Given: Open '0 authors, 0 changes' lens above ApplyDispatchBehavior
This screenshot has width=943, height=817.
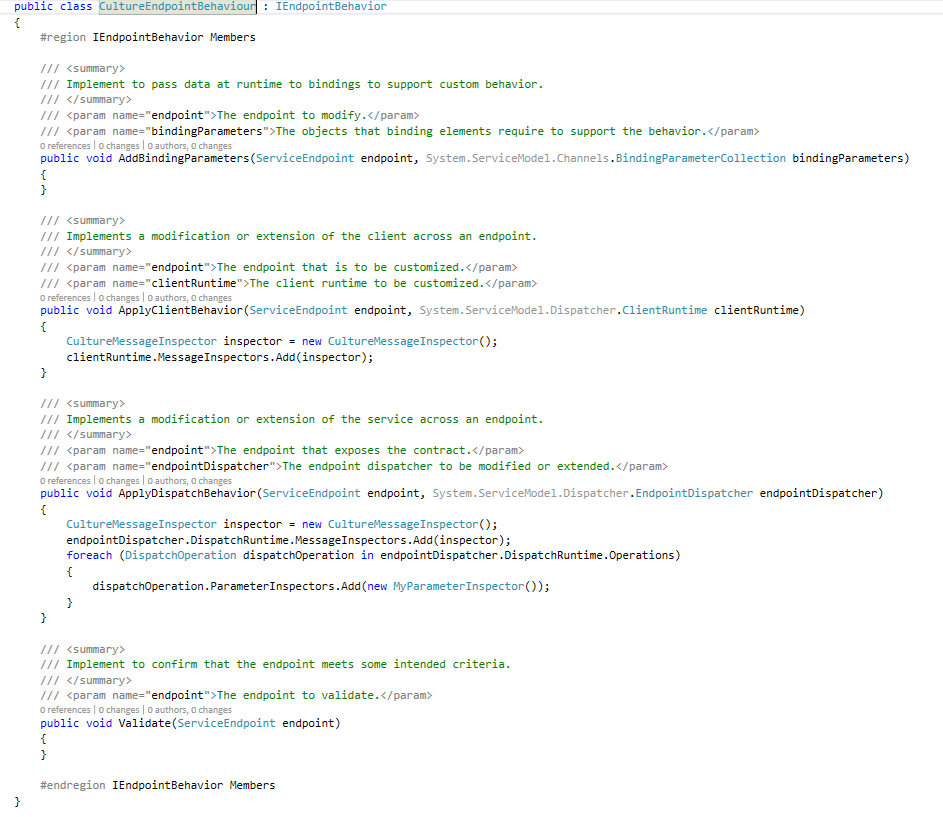Looking at the screenshot, I should coord(189,481).
